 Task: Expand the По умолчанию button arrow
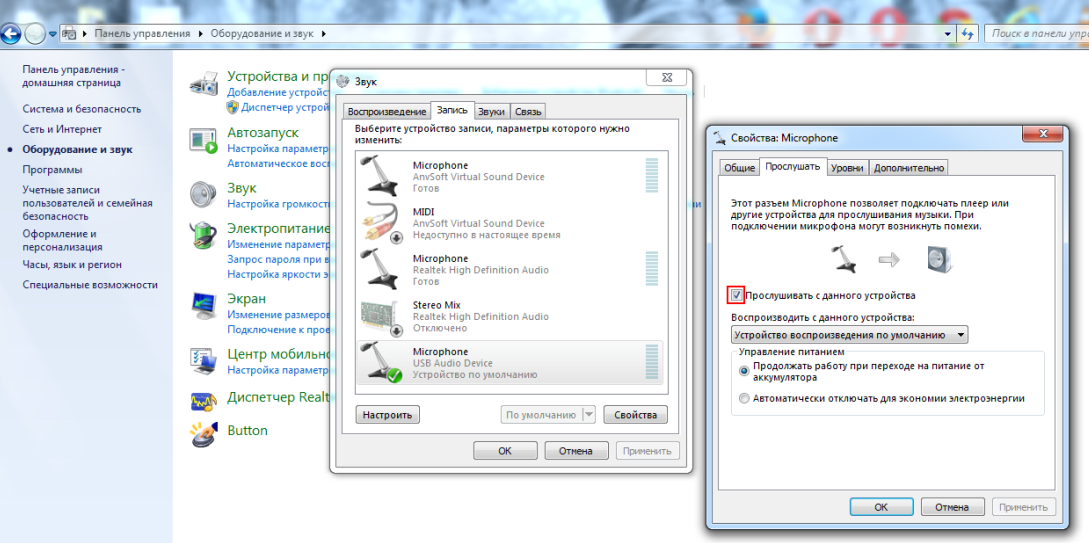(588, 415)
